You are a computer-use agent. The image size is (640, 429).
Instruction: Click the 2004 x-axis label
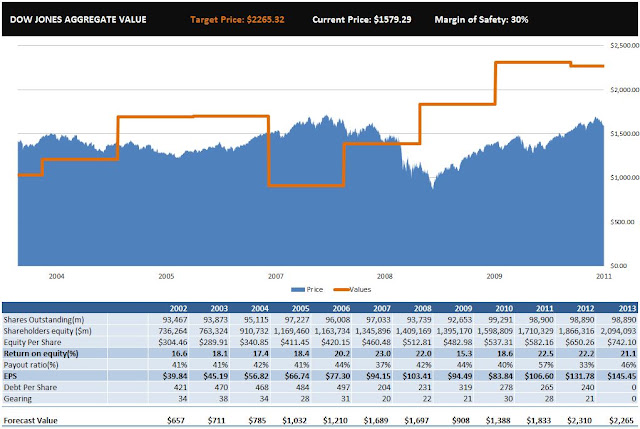[56, 276]
